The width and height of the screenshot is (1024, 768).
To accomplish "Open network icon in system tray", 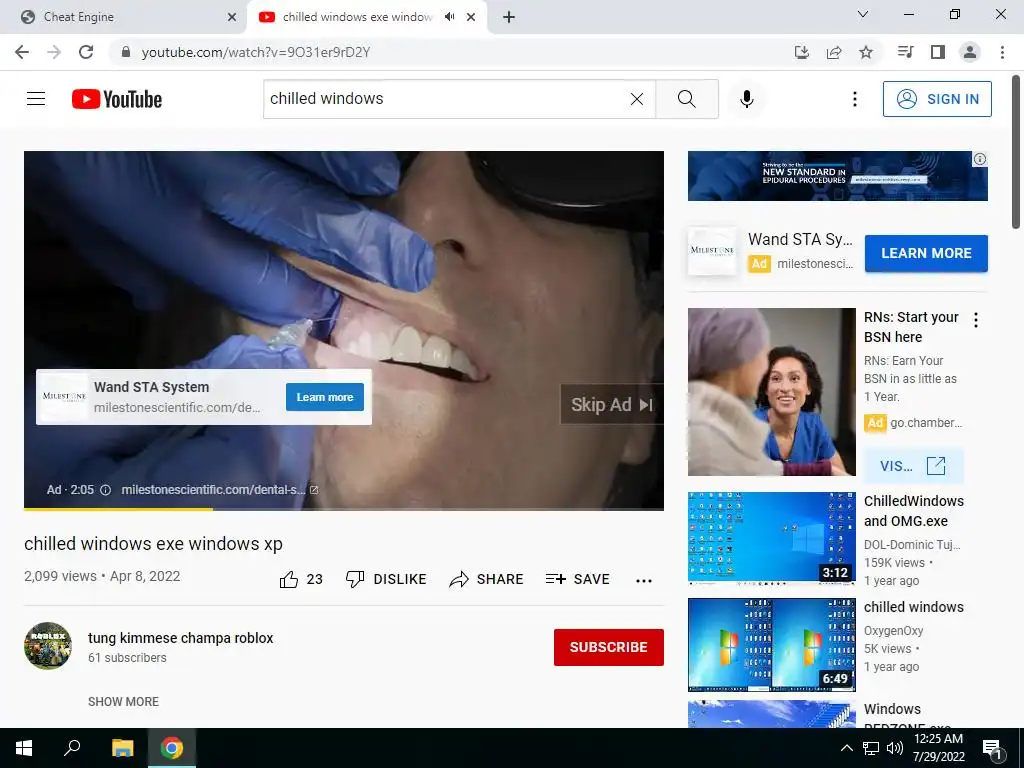I will coord(871,748).
